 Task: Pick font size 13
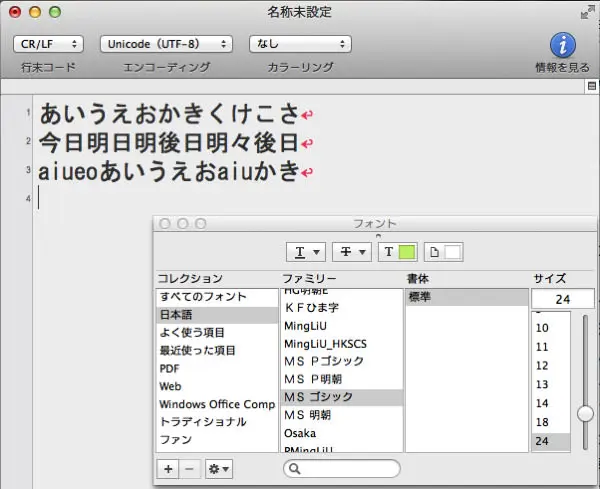551,384
